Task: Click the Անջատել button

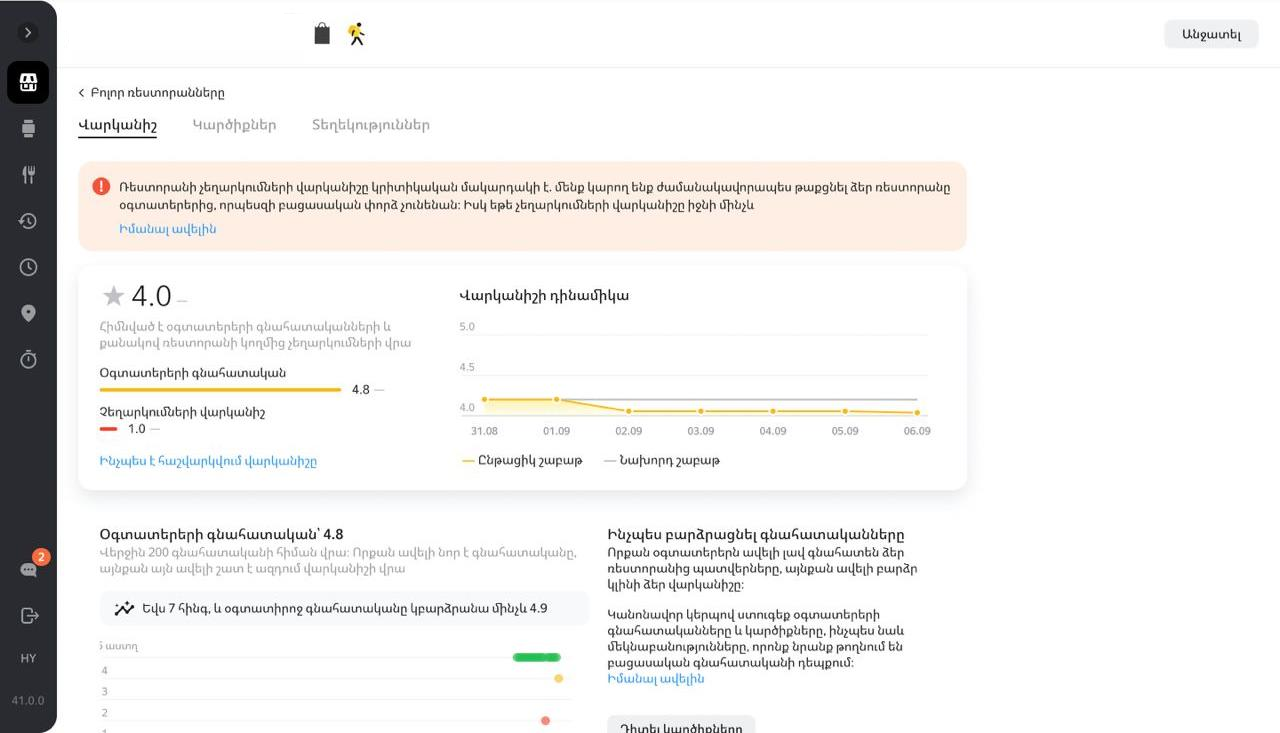Action: click(x=1211, y=34)
